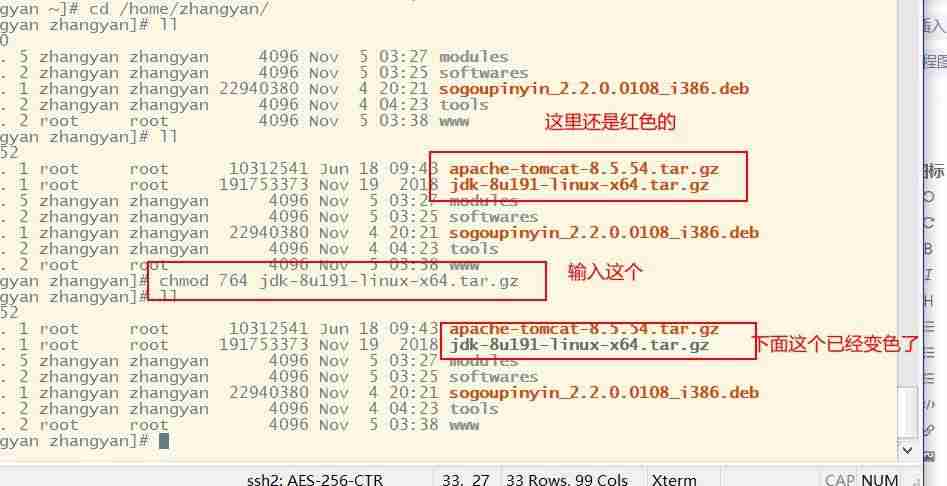
Task: Click the "Xterm" status bar entry
Action: pyautogui.click(x=674, y=481)
